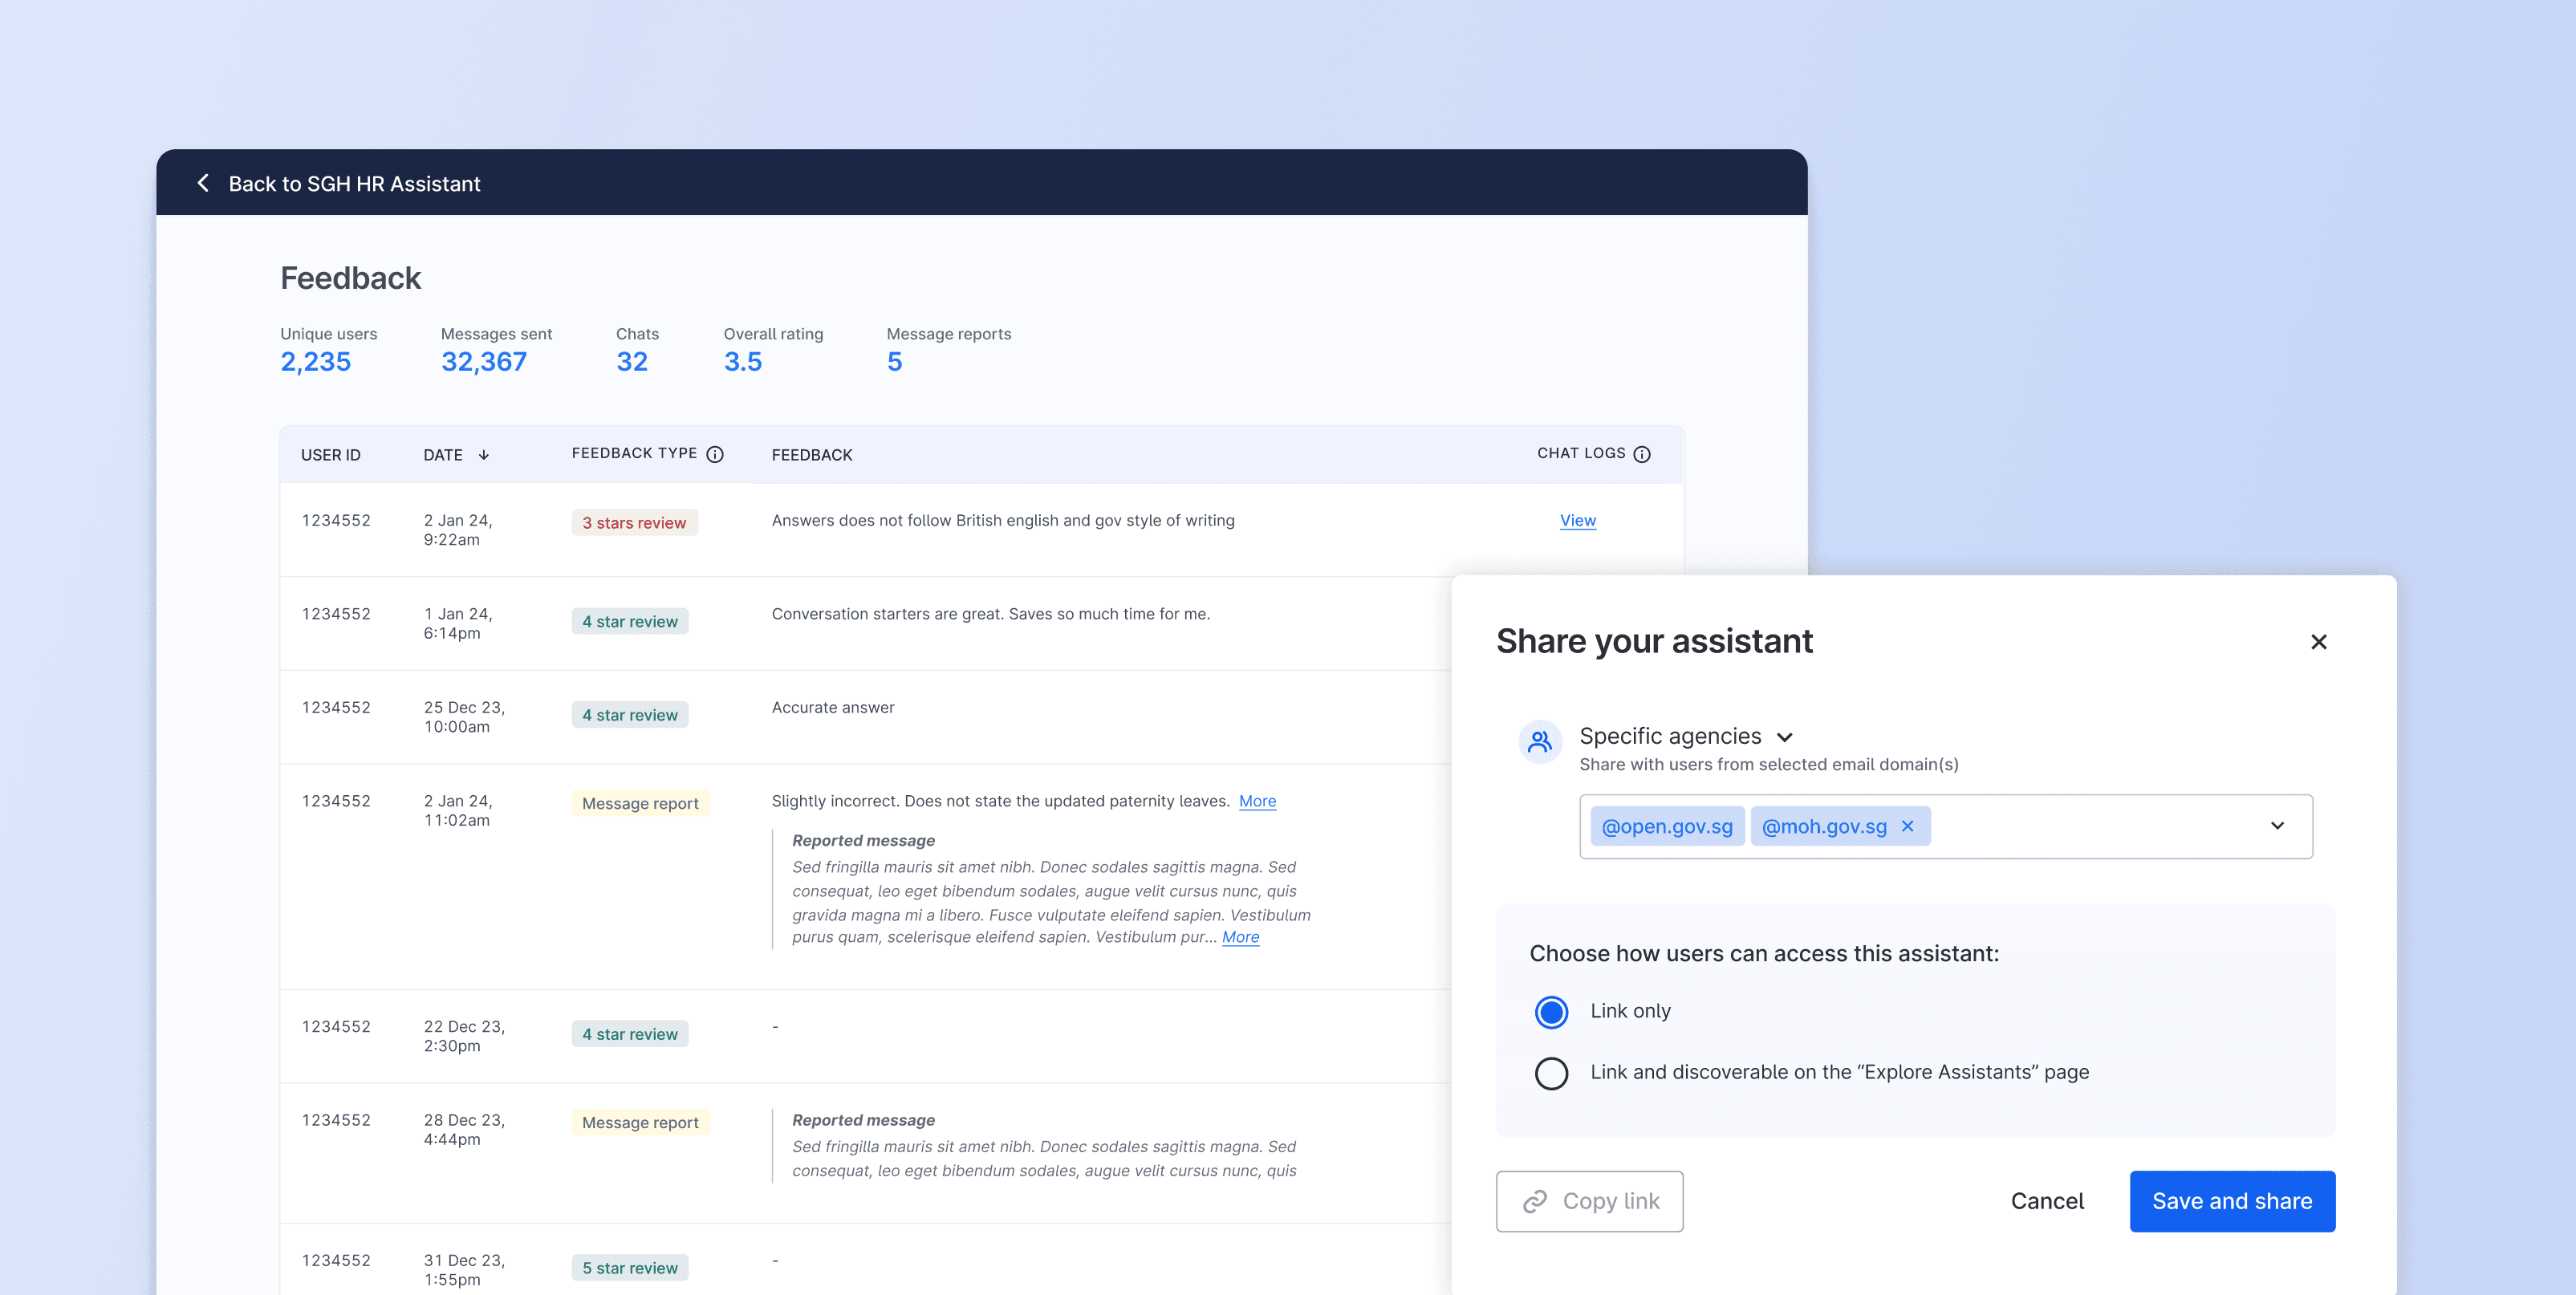Click the agencies people icon in share dialog
Screen dimensions: 2576x1295
click(1540, 741)
